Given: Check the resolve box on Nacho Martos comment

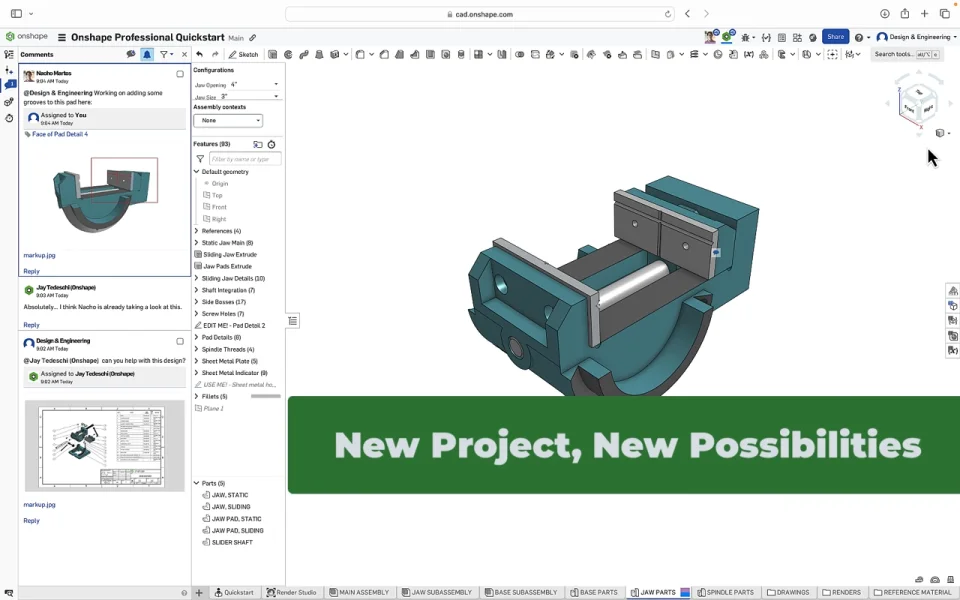Looking at the screenshot, I should 180,74.
